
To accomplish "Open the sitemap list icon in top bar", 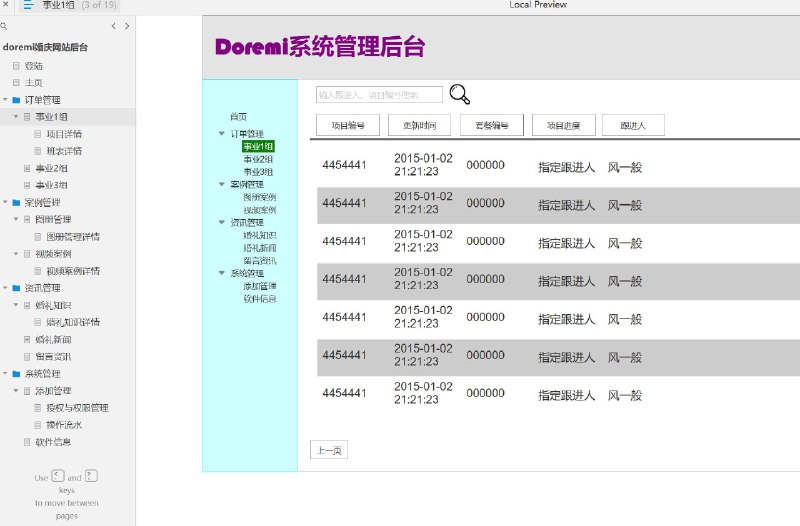I will (28, 6).
